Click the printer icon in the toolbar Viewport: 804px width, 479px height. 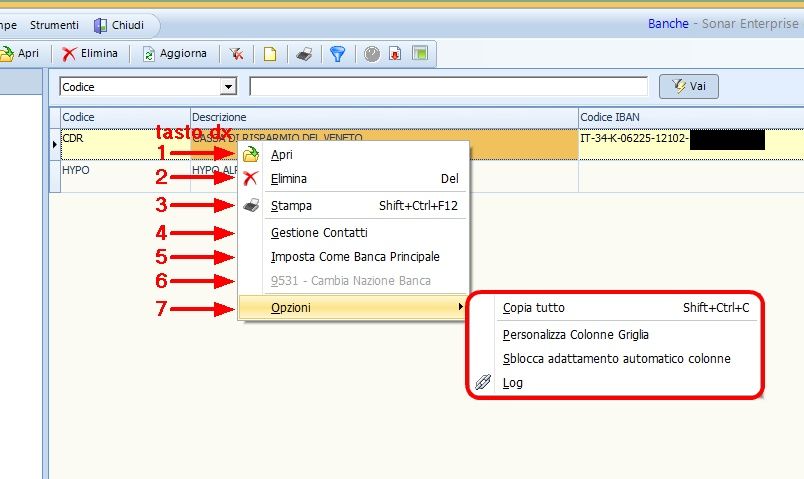coord(305,54)
